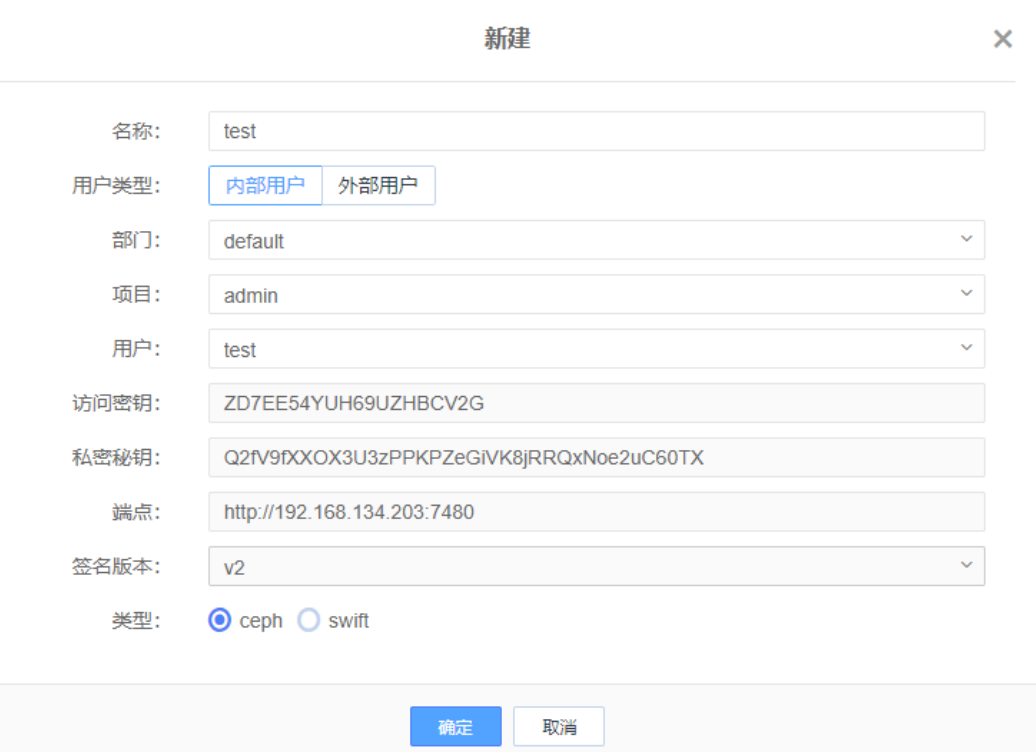Click the 私密秘钥 label
Screen dimensions: 1036x752
point(116,457)
